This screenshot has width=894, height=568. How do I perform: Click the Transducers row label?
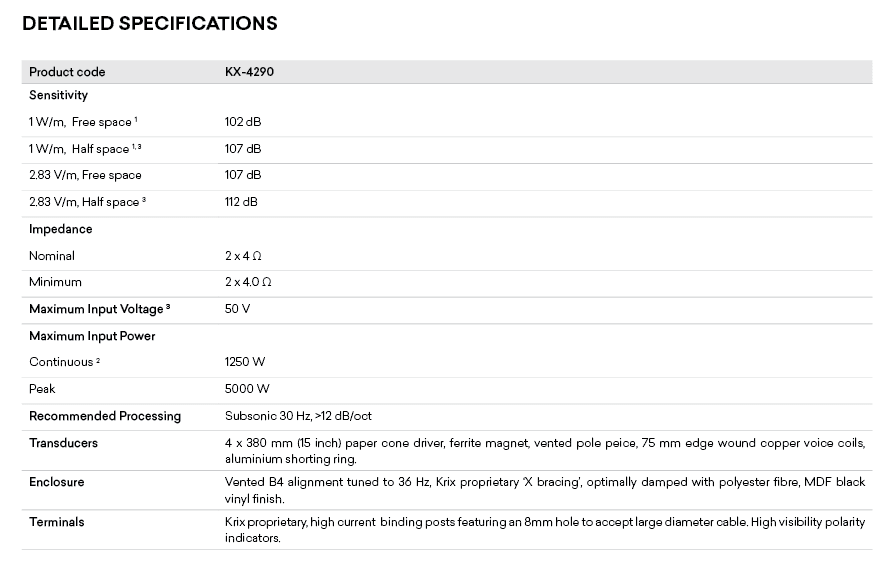[x=63, y=443]
